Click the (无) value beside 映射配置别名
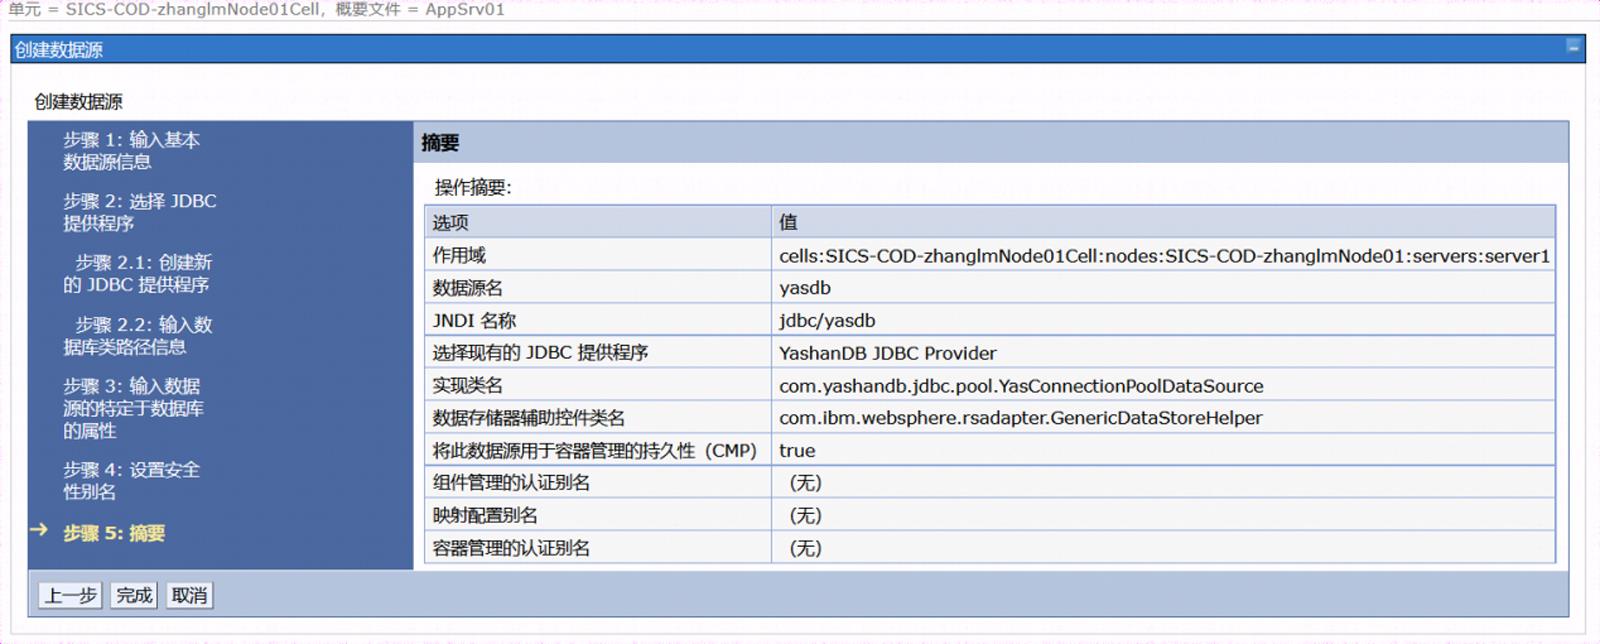The image size is (1600, 644). click(805, 515)
